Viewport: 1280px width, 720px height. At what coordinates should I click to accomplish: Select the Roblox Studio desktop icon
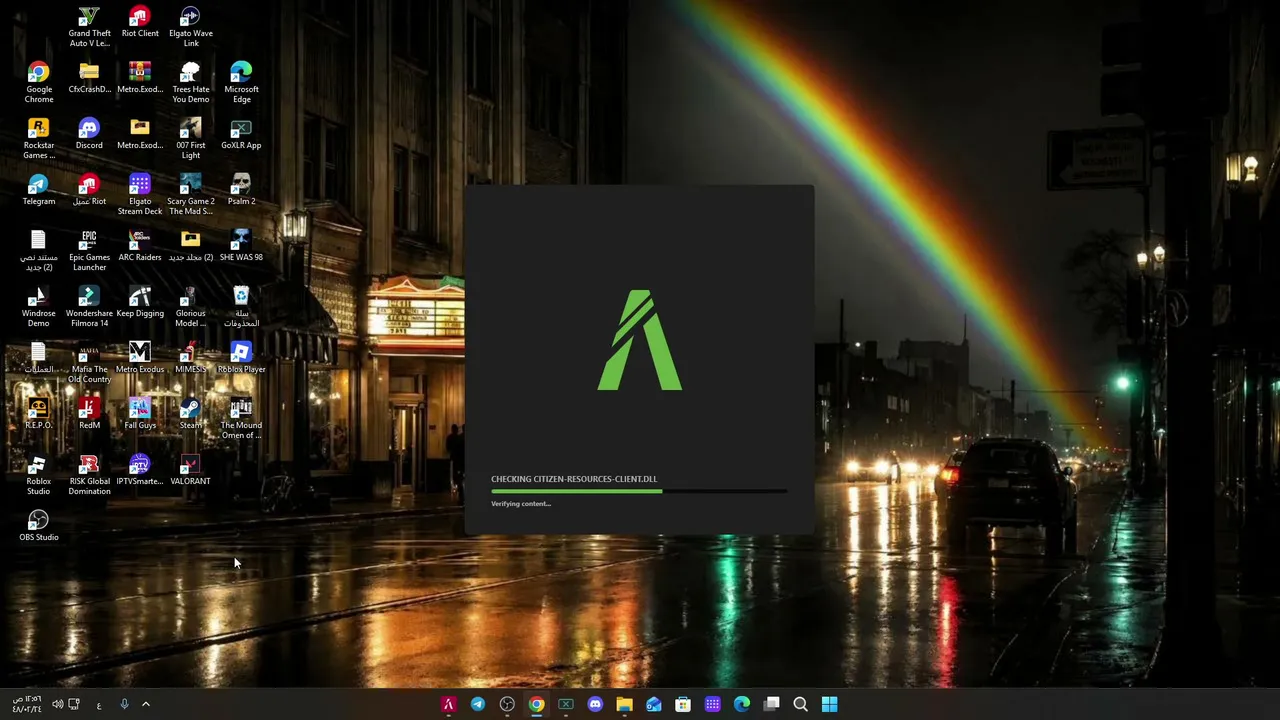pos(38,475)
